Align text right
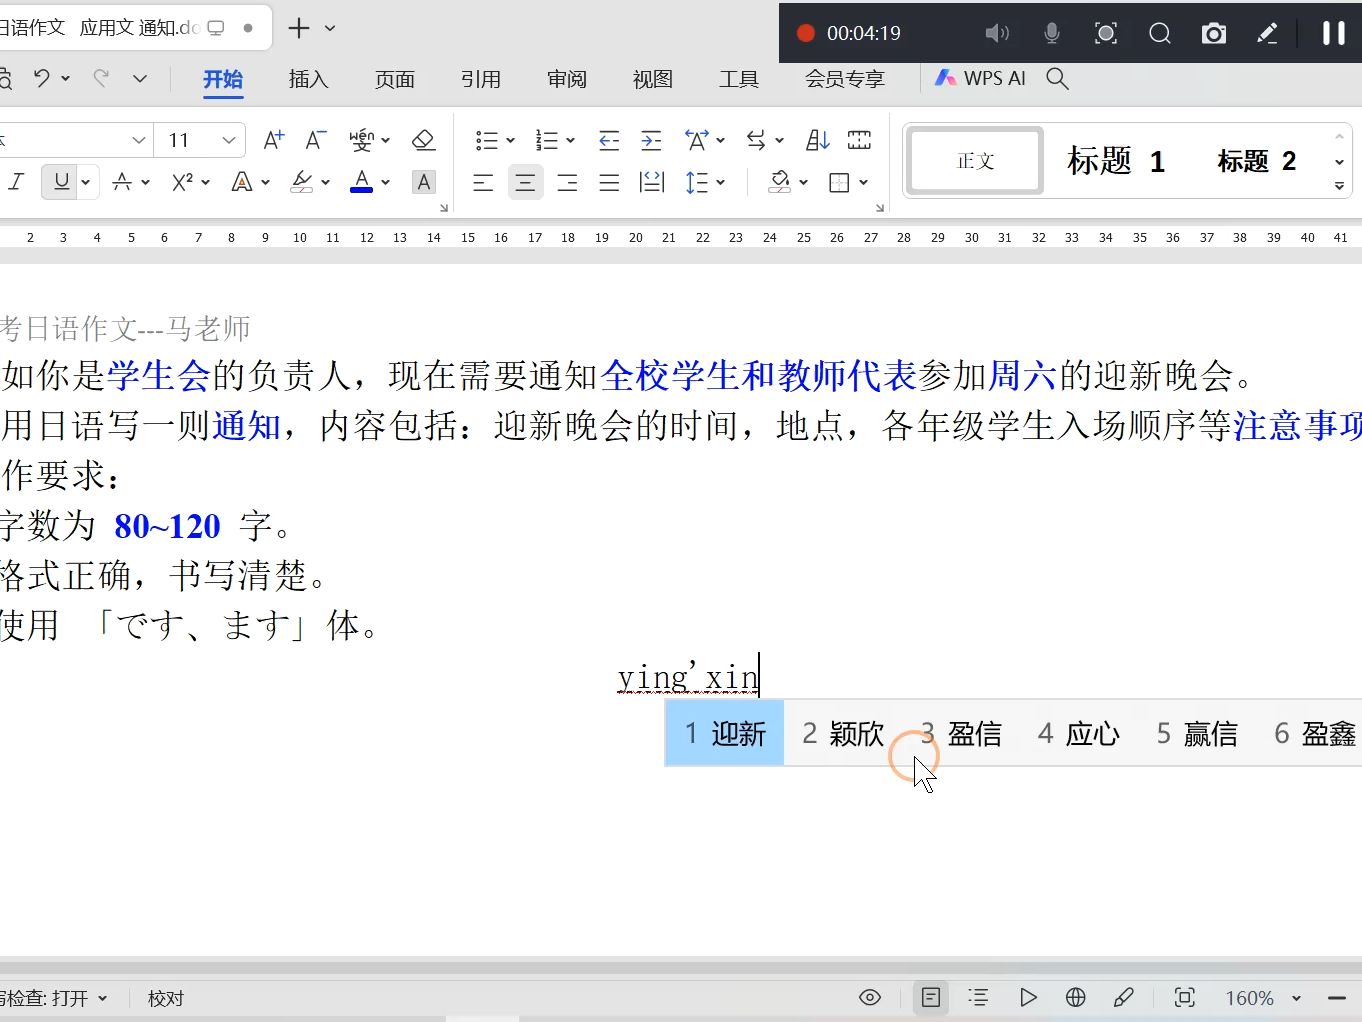This screenshot has width=1362, height=1022. point(567,182)
